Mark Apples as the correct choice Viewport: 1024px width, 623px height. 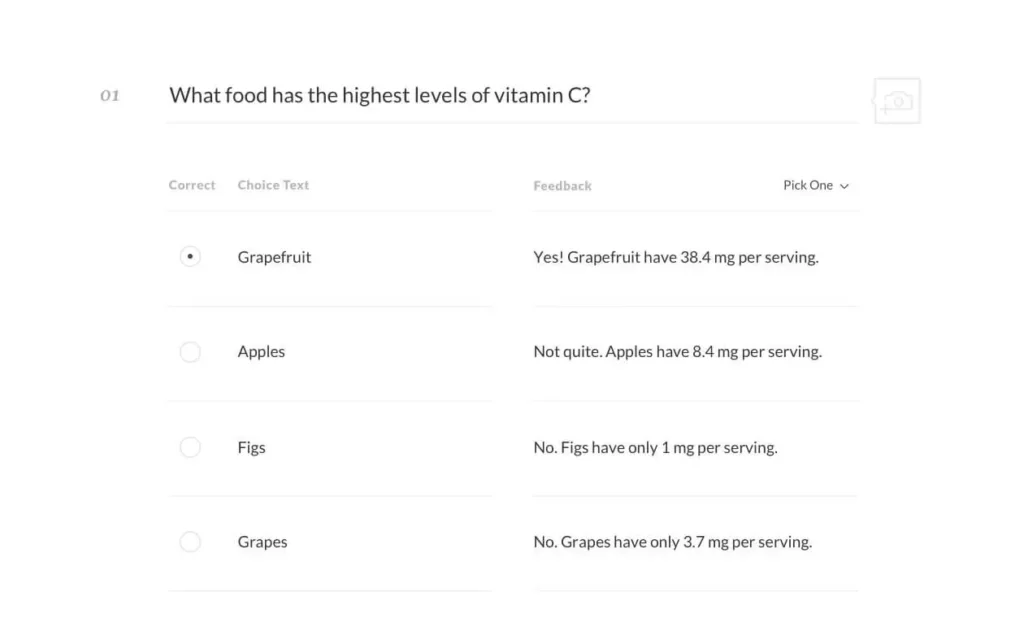190,352
